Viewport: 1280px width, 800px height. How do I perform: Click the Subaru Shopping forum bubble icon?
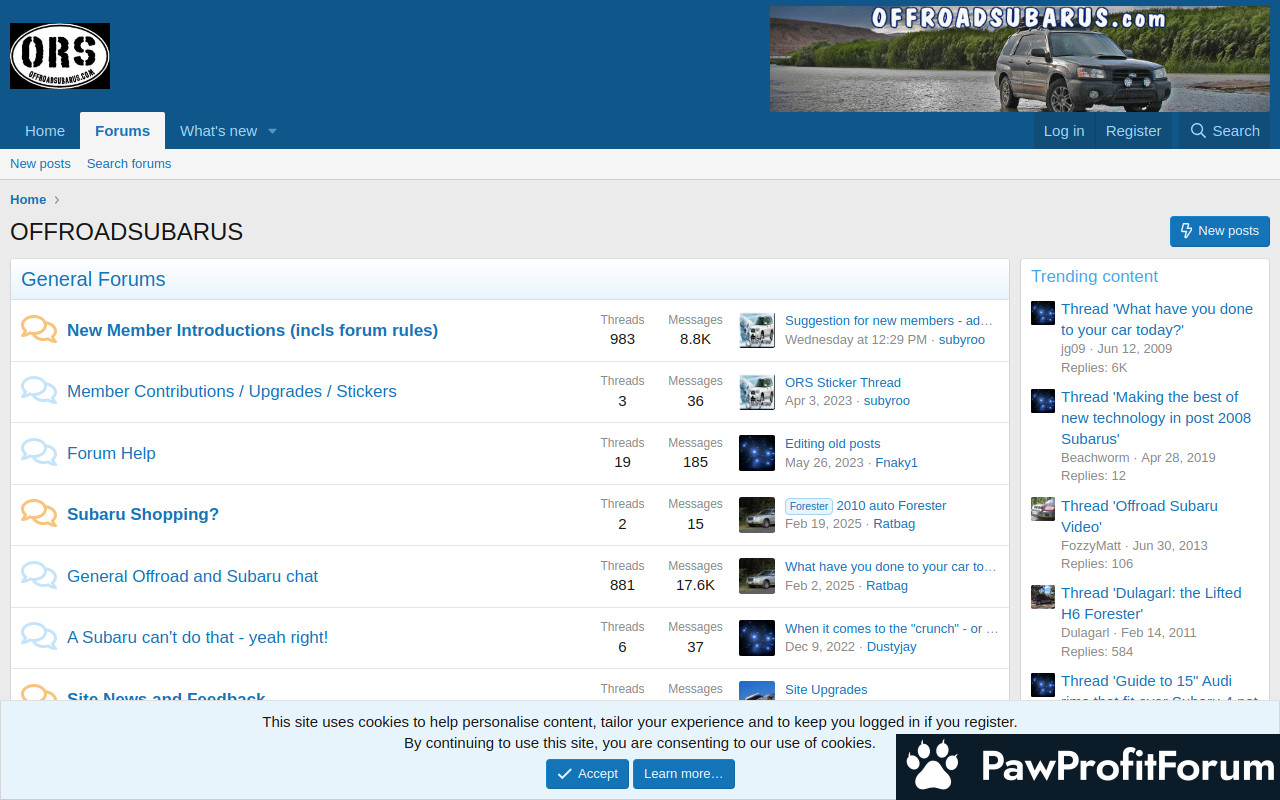[x=39, y=514]
